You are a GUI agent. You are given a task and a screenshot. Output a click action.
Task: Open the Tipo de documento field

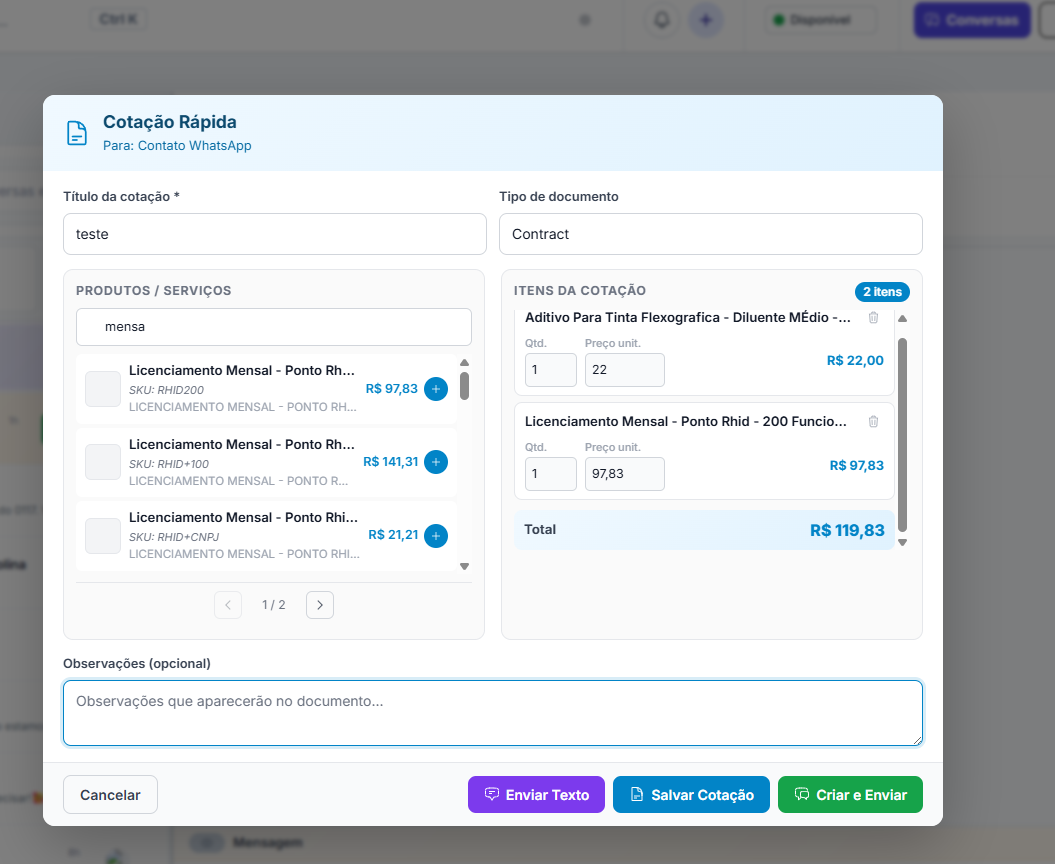point(710,234)
